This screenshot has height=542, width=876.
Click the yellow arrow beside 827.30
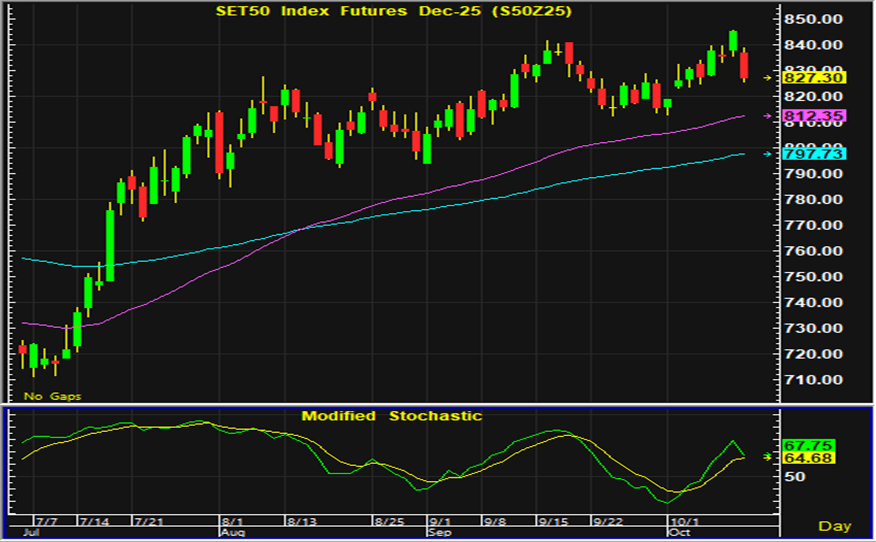pos(768,78)
